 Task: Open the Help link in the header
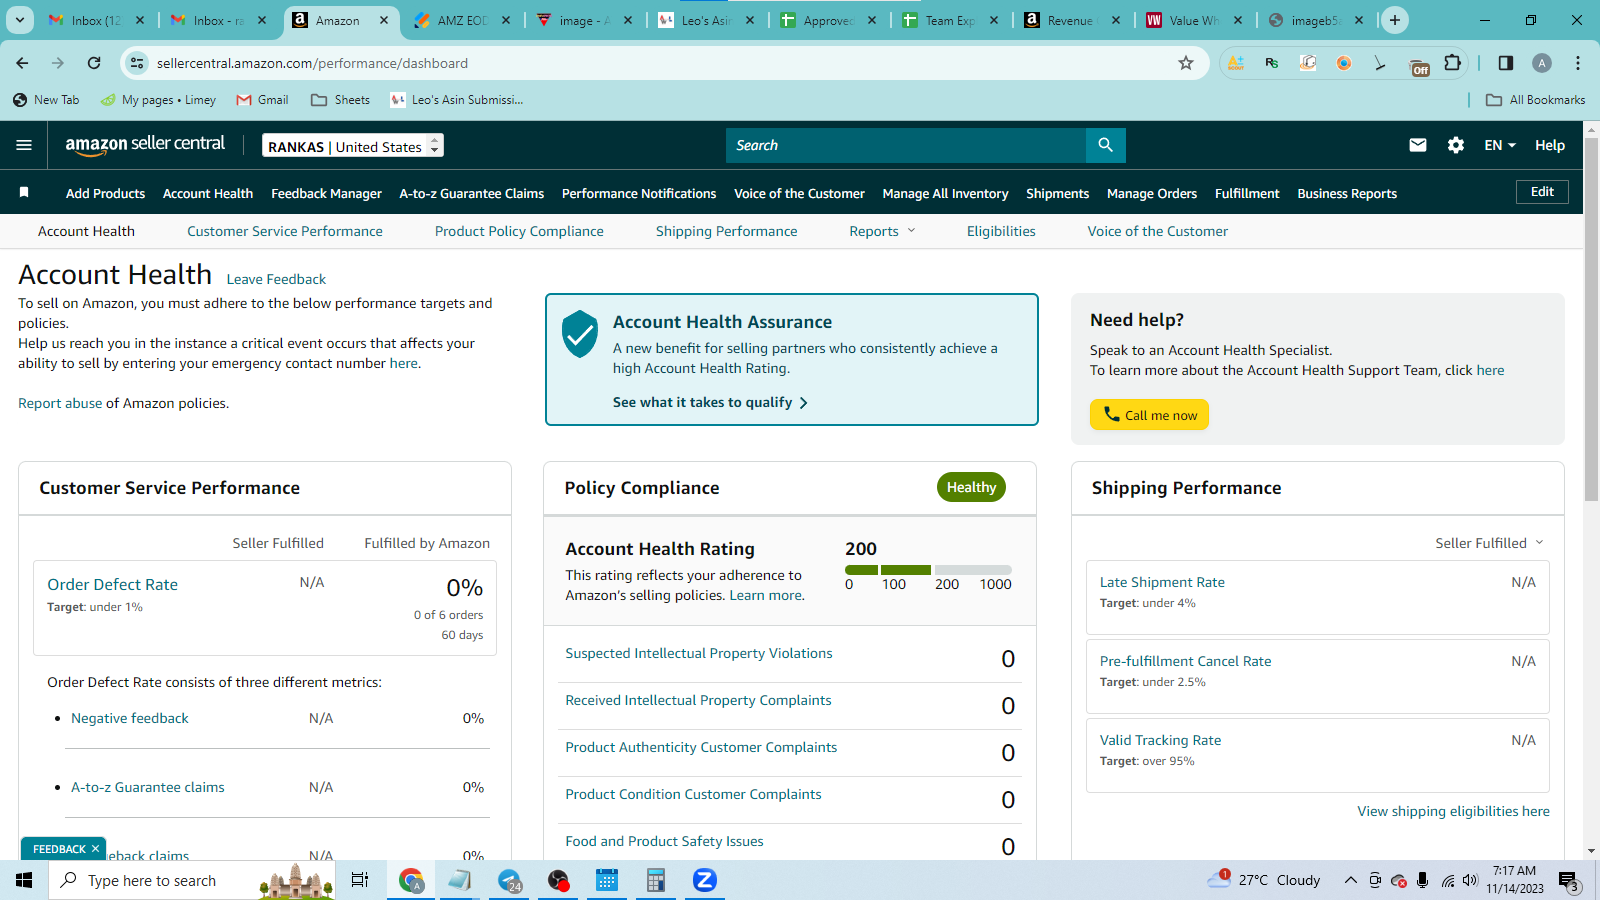[x=1550, y=145]
